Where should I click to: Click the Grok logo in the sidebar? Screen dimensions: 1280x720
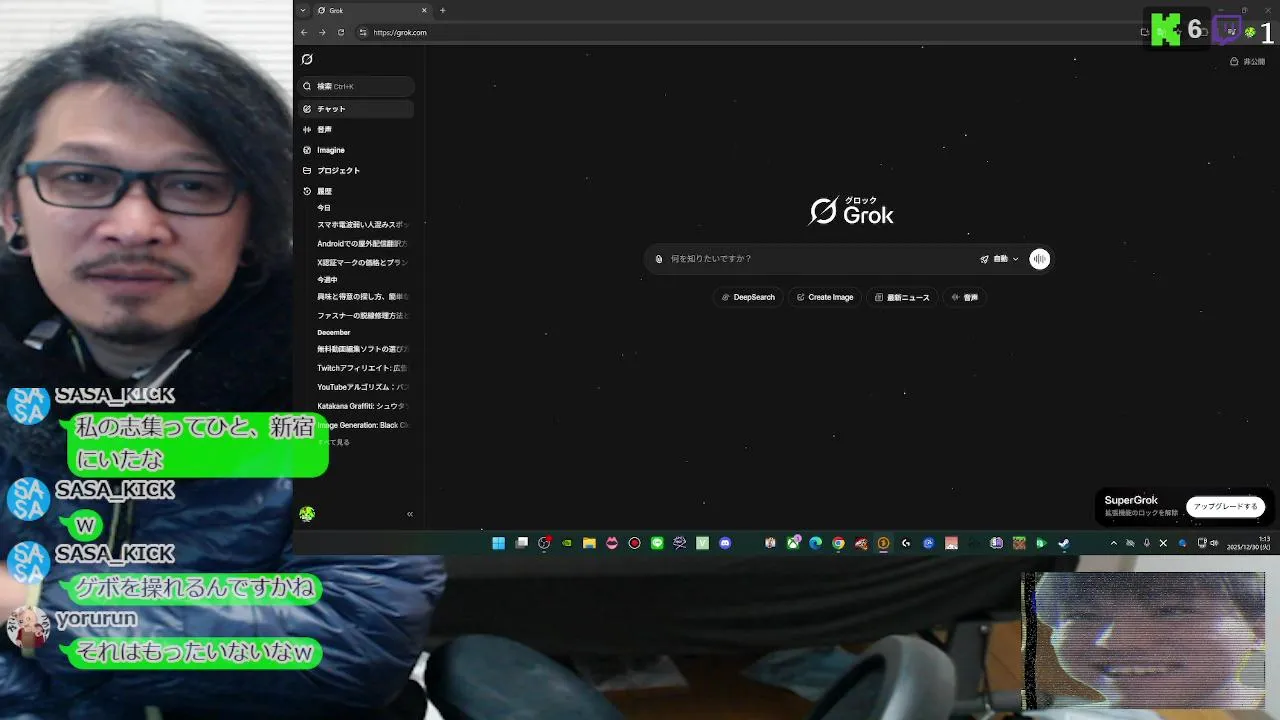click(307, 59)
